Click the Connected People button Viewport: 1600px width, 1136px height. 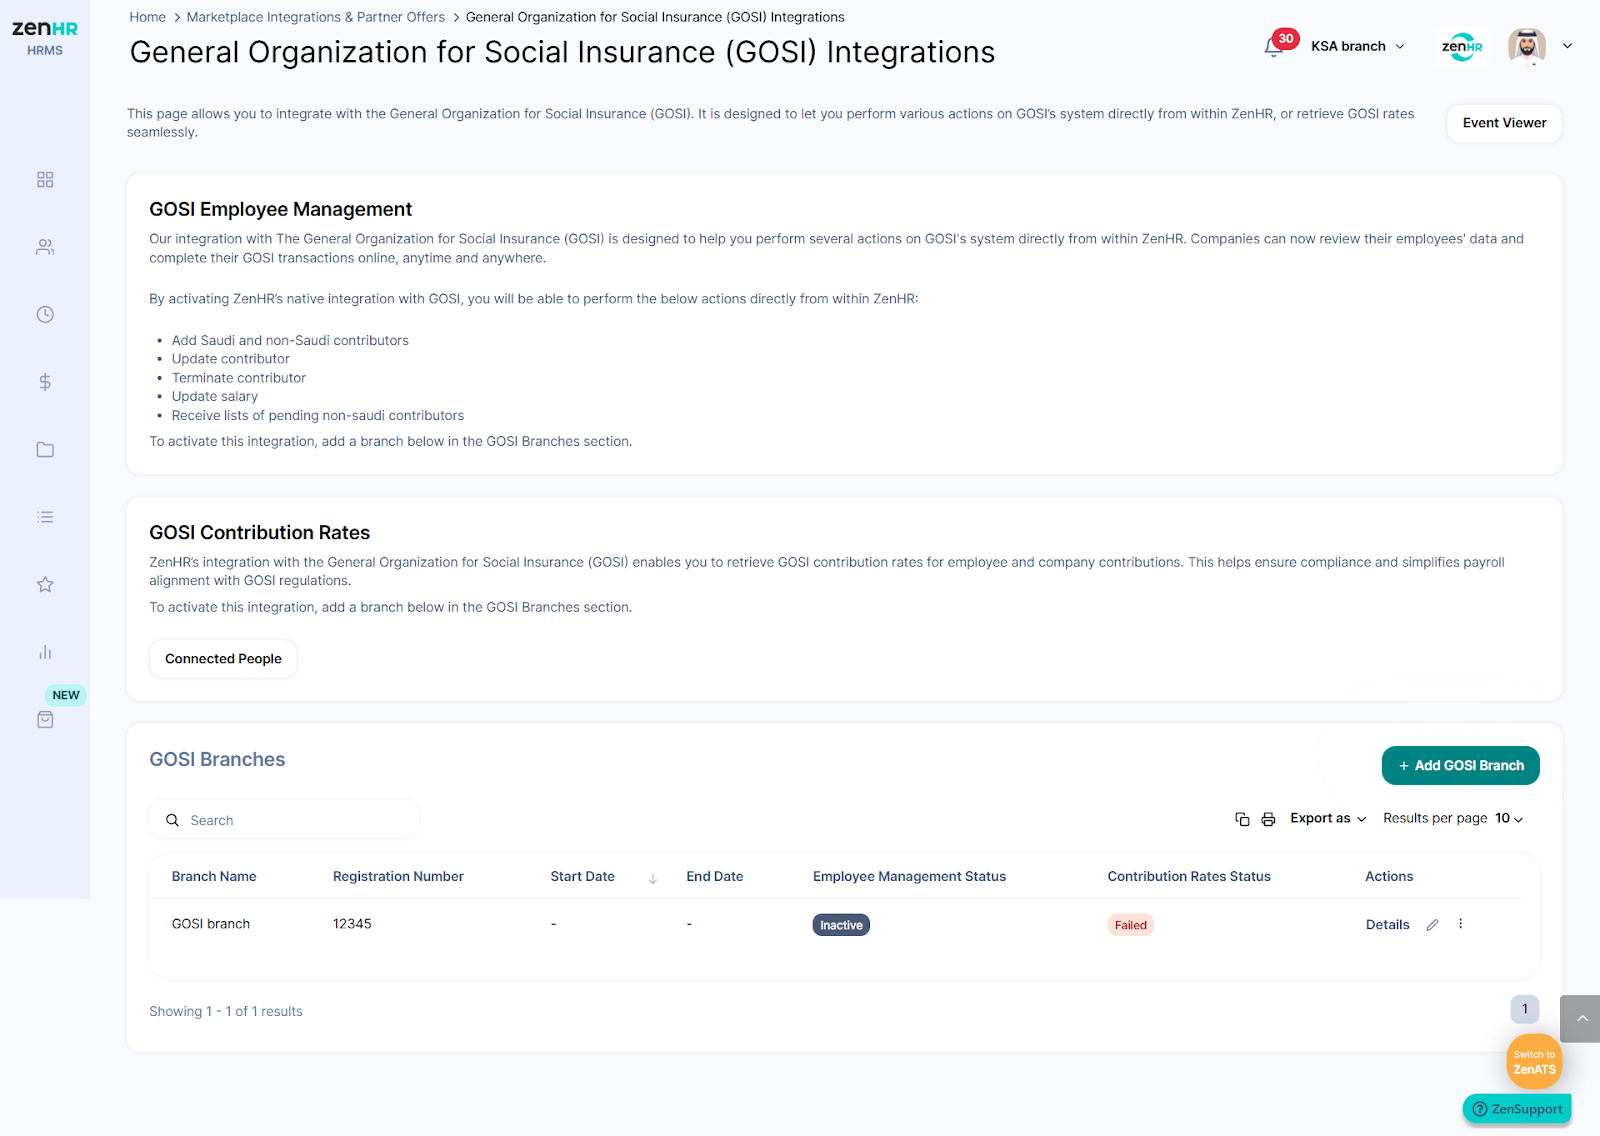tap(223, 659)
